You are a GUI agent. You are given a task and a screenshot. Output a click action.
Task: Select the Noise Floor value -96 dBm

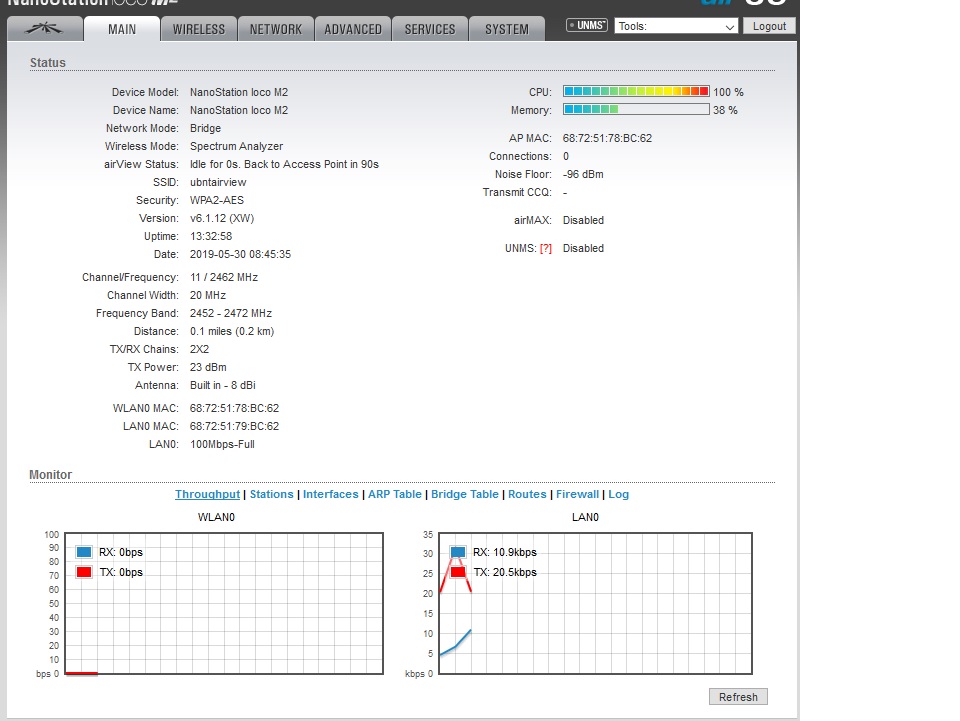pyautogui.click(x=583, y=174)
